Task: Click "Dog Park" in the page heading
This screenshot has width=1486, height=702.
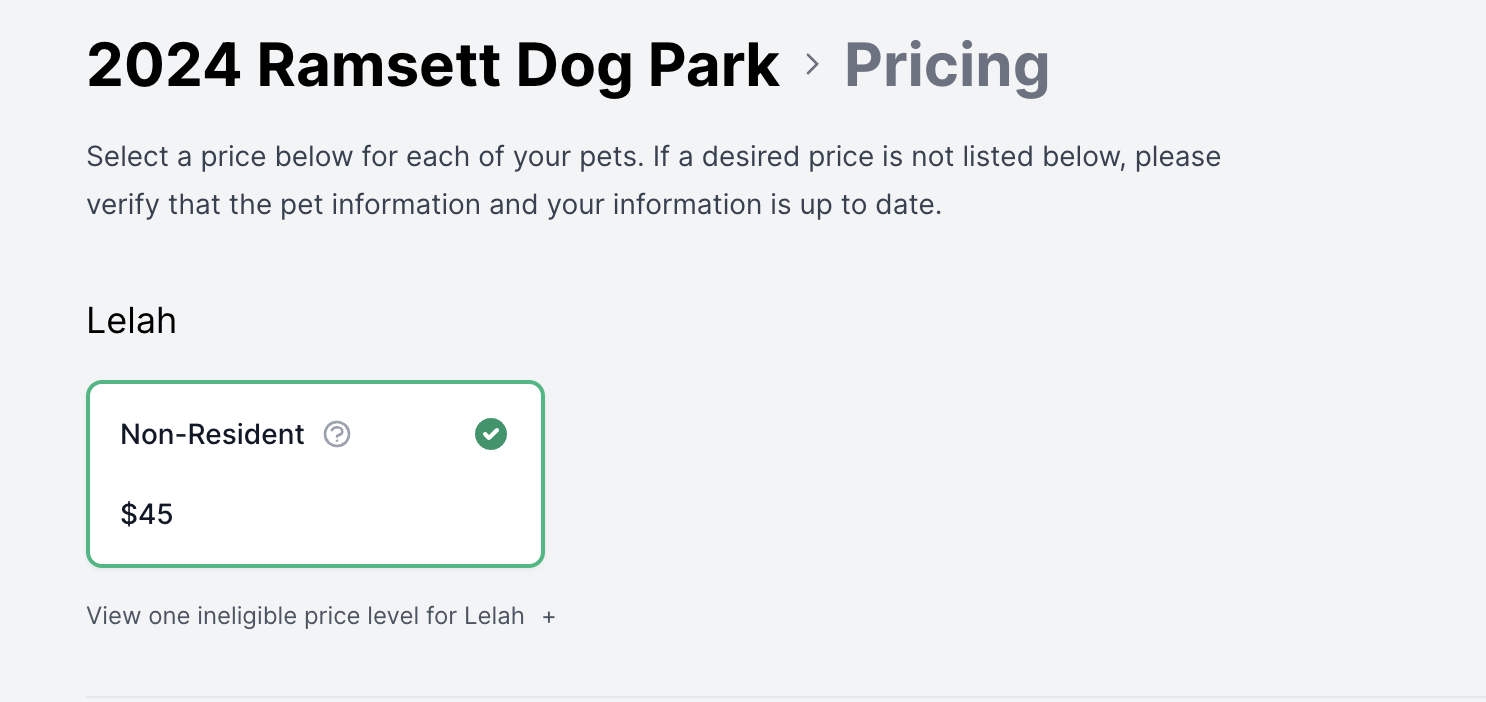Action: (x=648, y=65)
